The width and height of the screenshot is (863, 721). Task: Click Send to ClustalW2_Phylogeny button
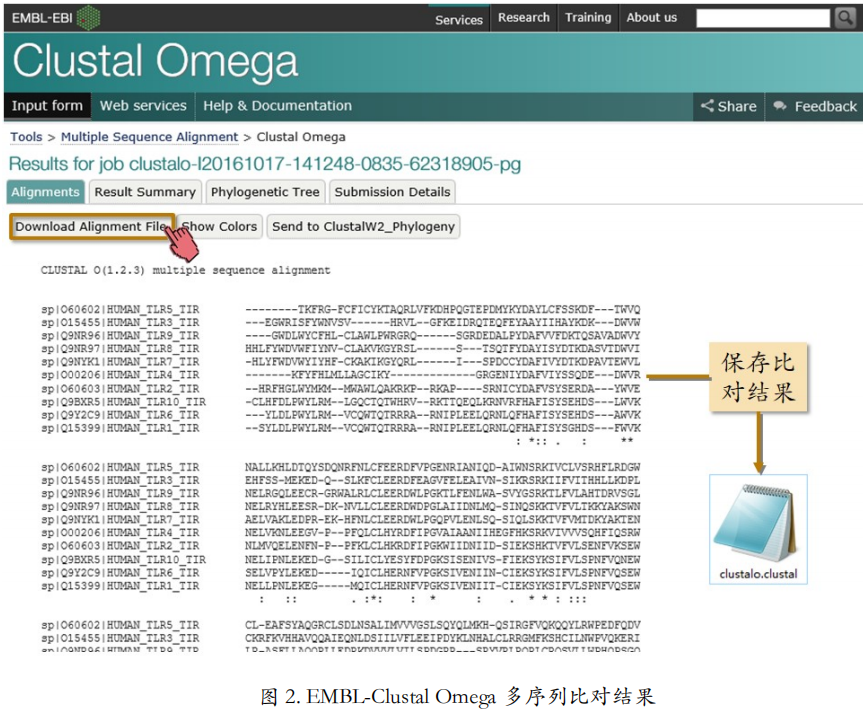(363, 227)
